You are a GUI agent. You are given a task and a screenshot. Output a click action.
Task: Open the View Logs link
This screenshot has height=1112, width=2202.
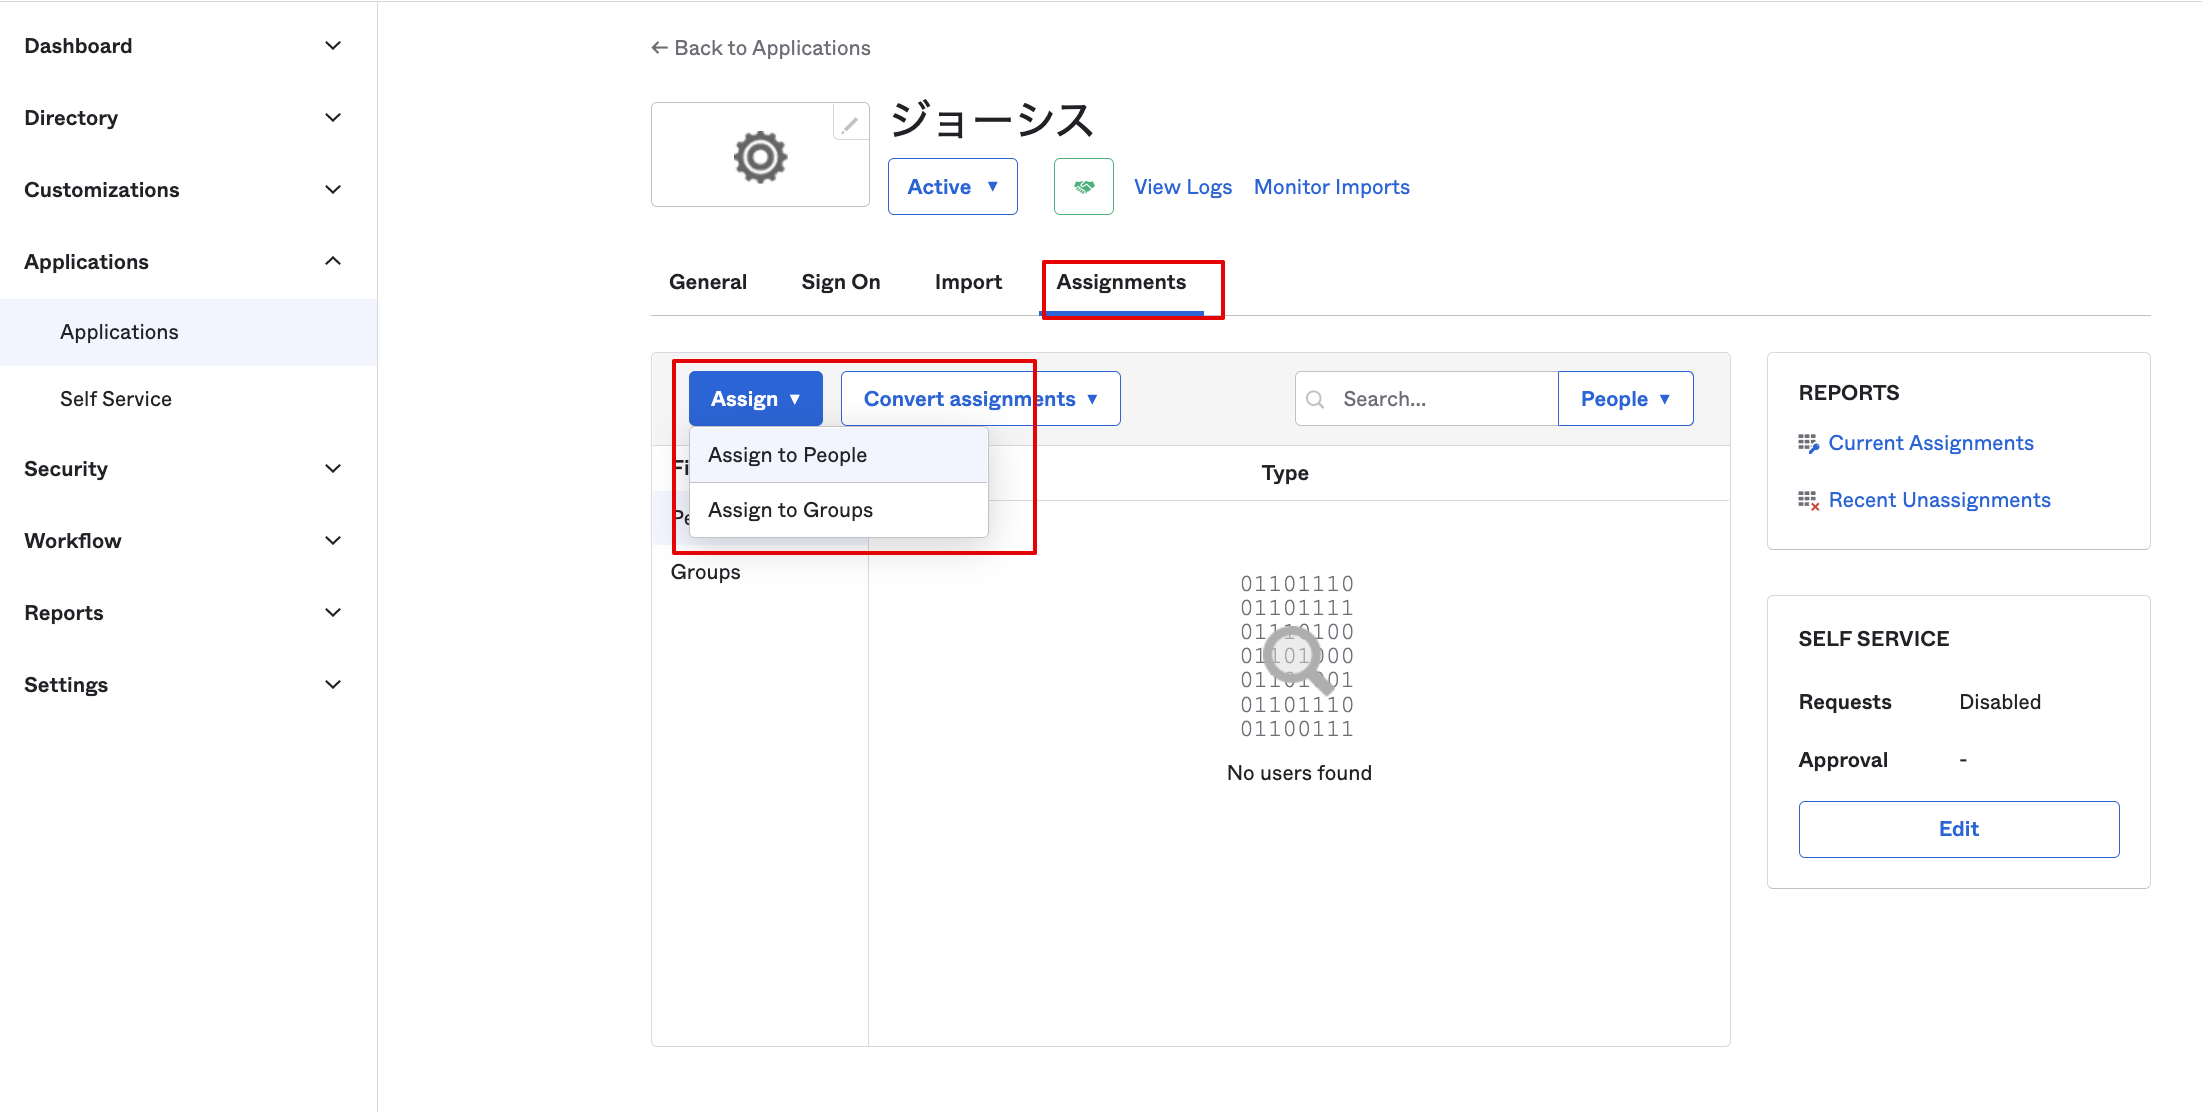click(x=1182, y=187)
